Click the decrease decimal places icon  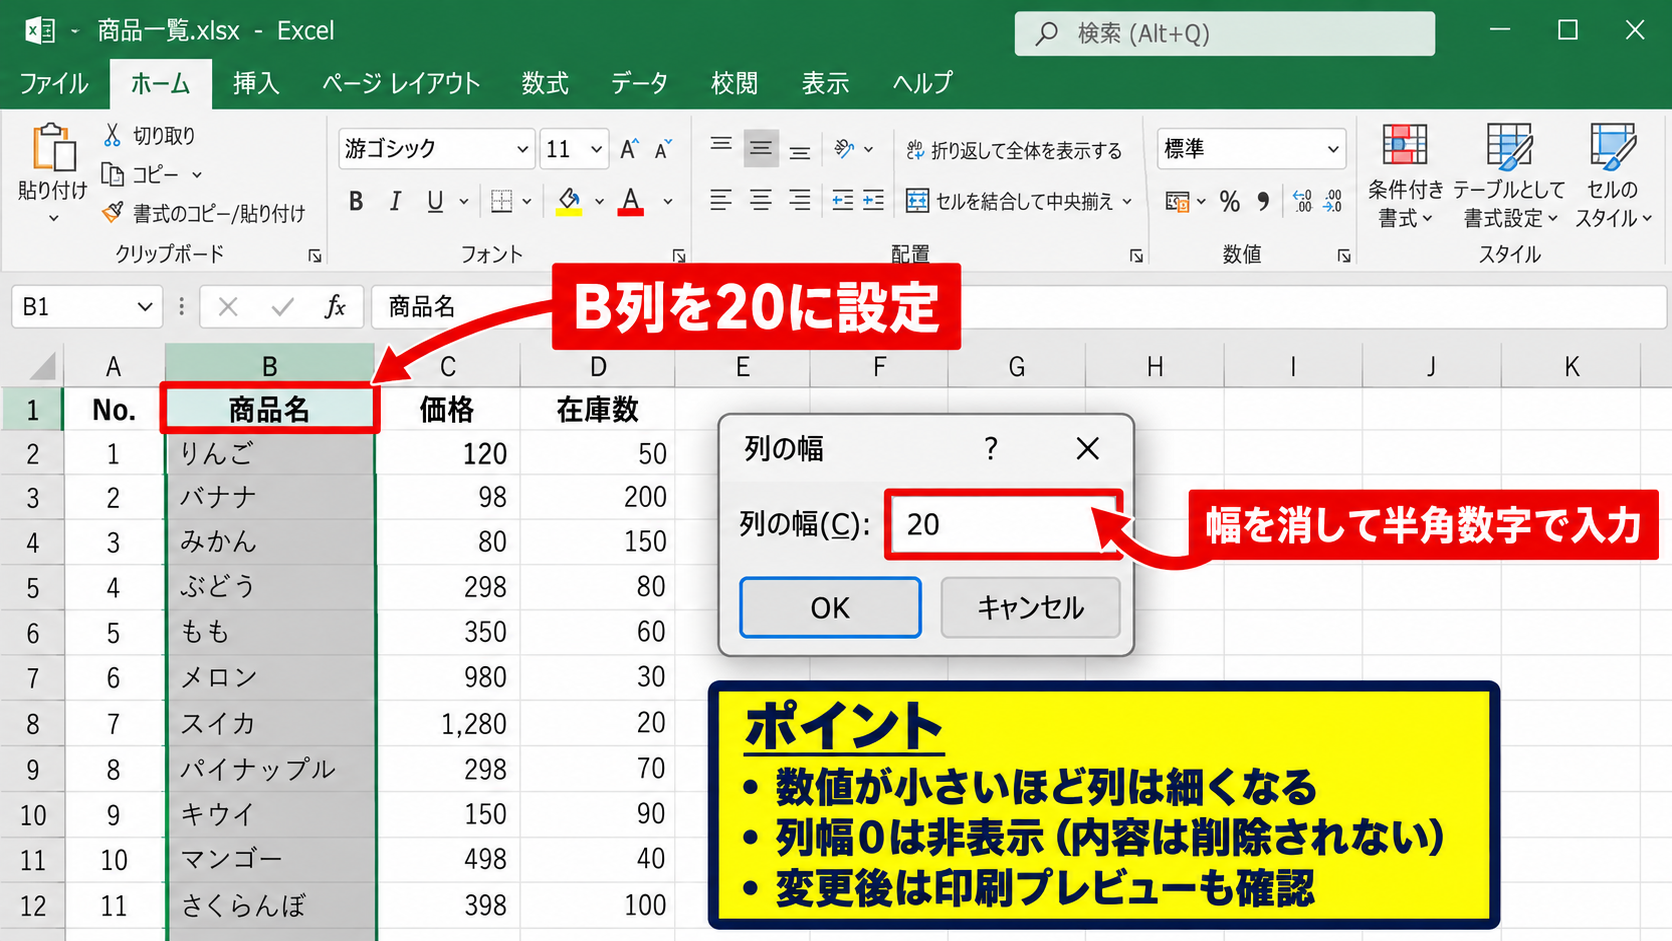1333,202
